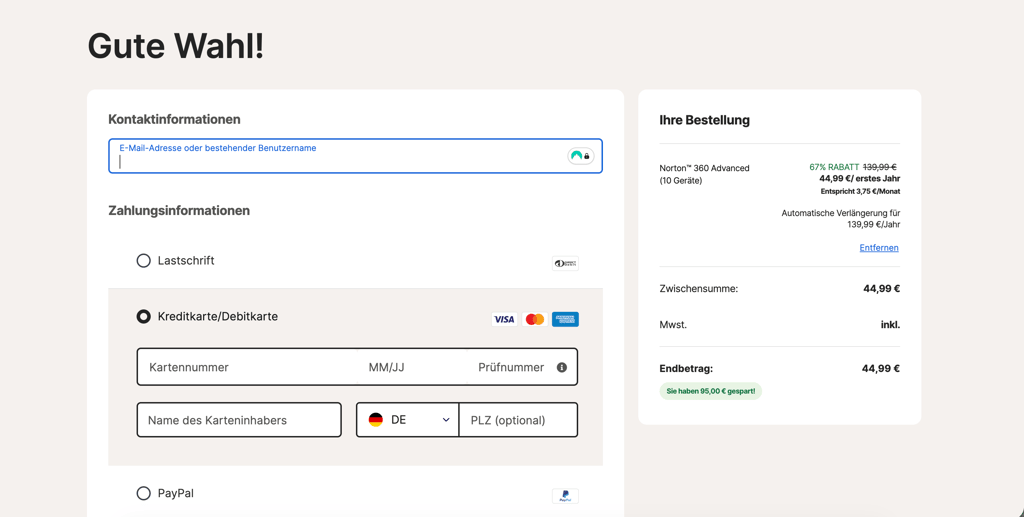
Task: Click the German flag icon
Action: pos(376,420)
